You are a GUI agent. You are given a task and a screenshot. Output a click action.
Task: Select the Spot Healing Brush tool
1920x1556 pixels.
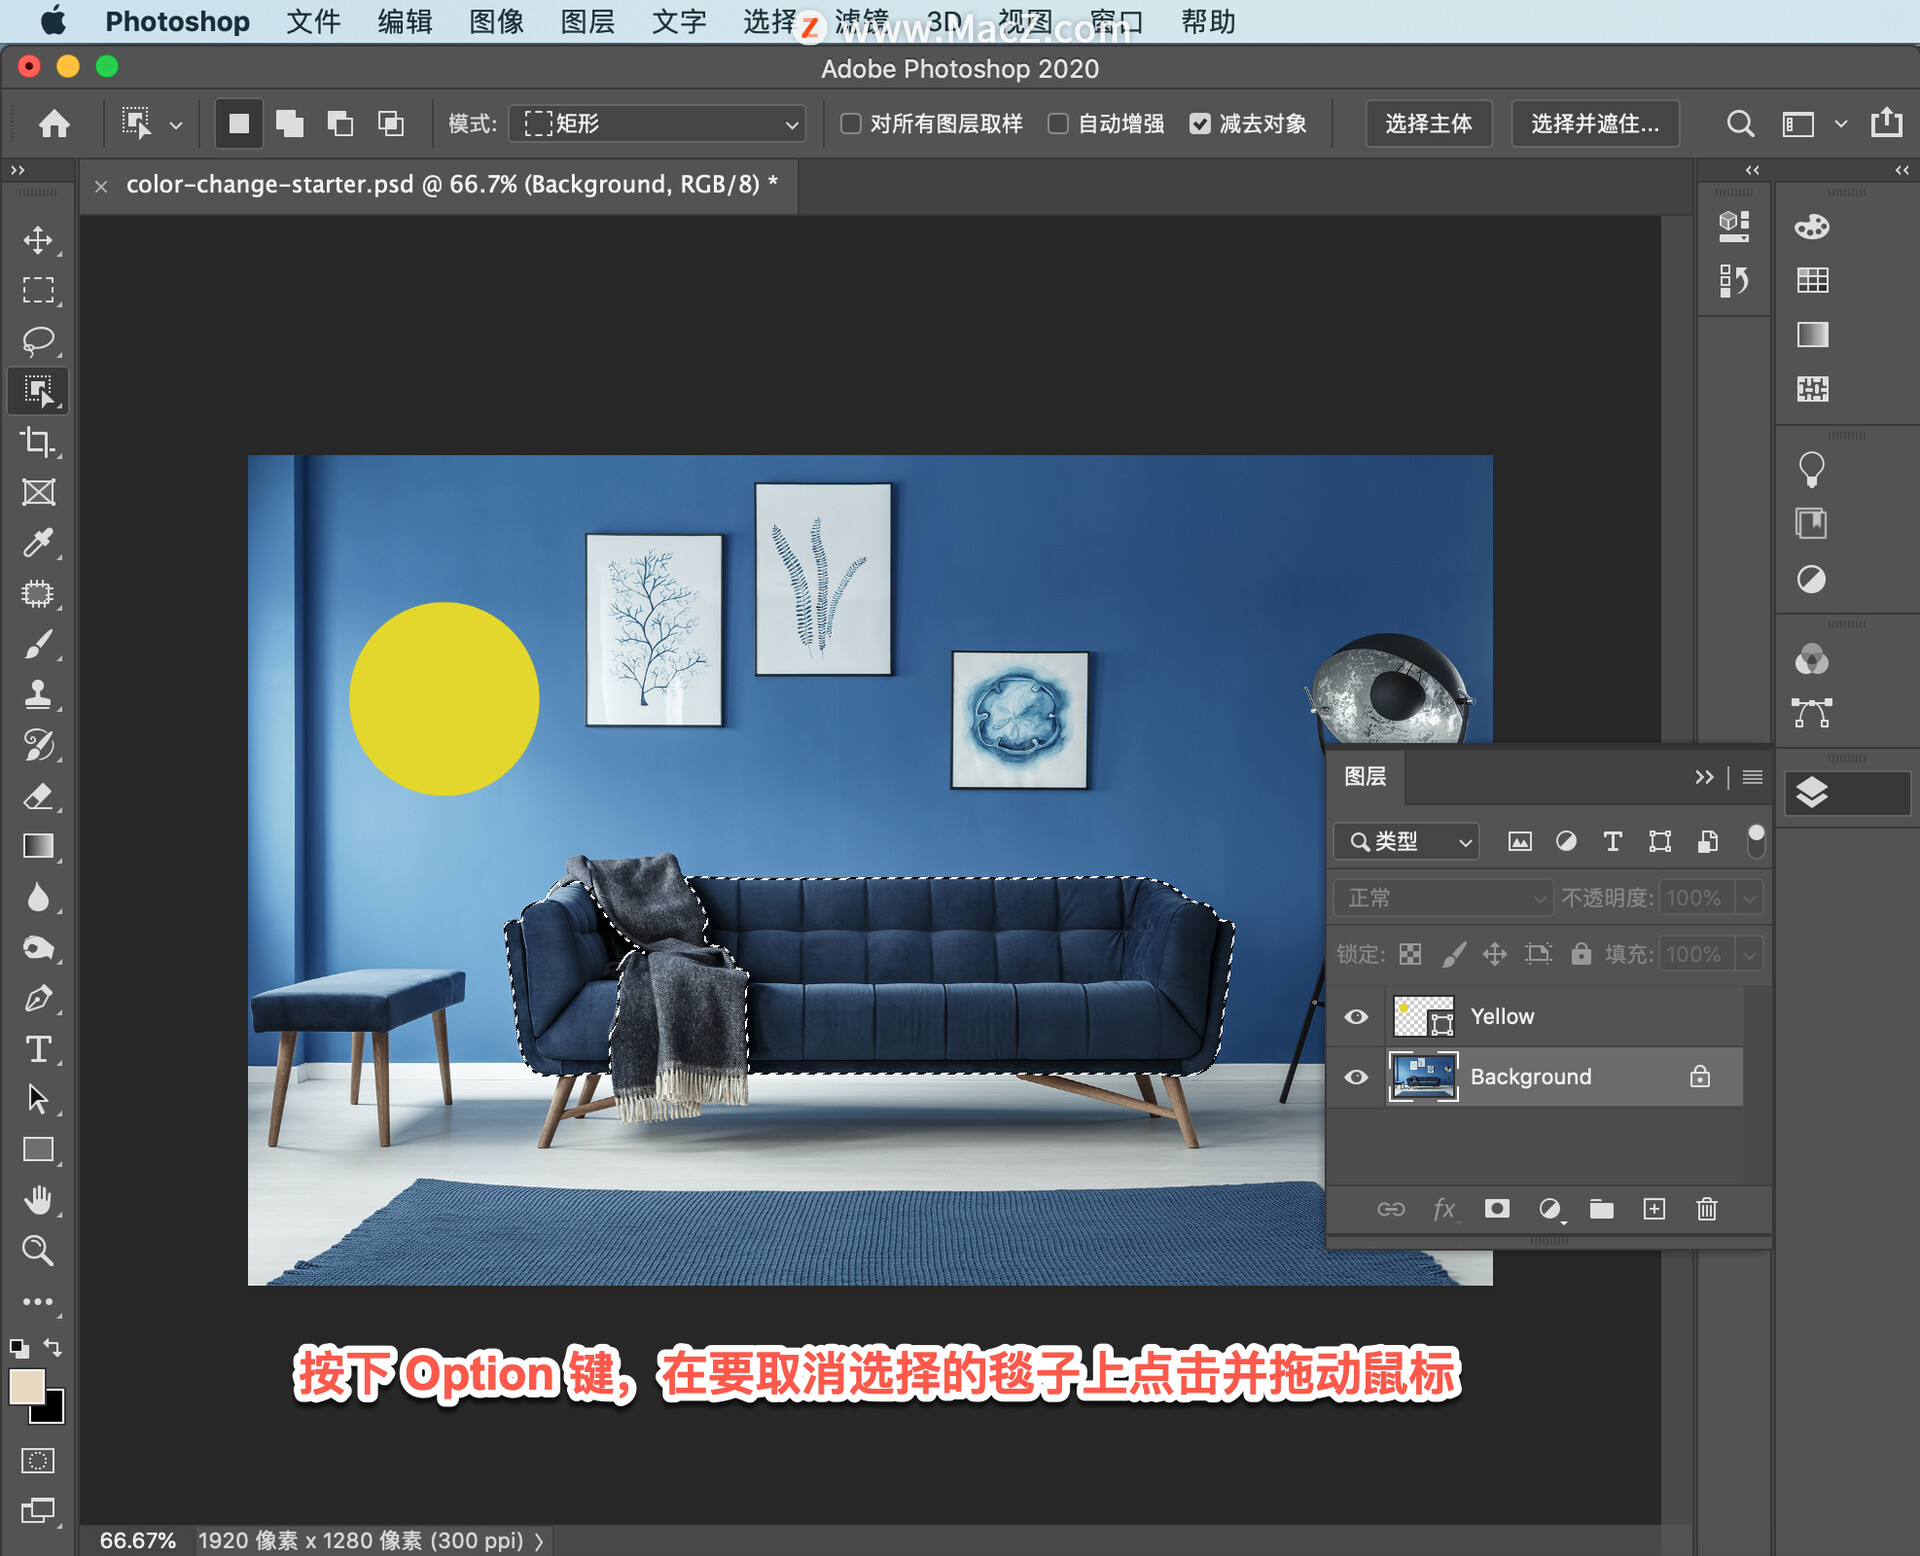[x=38, y=594]
